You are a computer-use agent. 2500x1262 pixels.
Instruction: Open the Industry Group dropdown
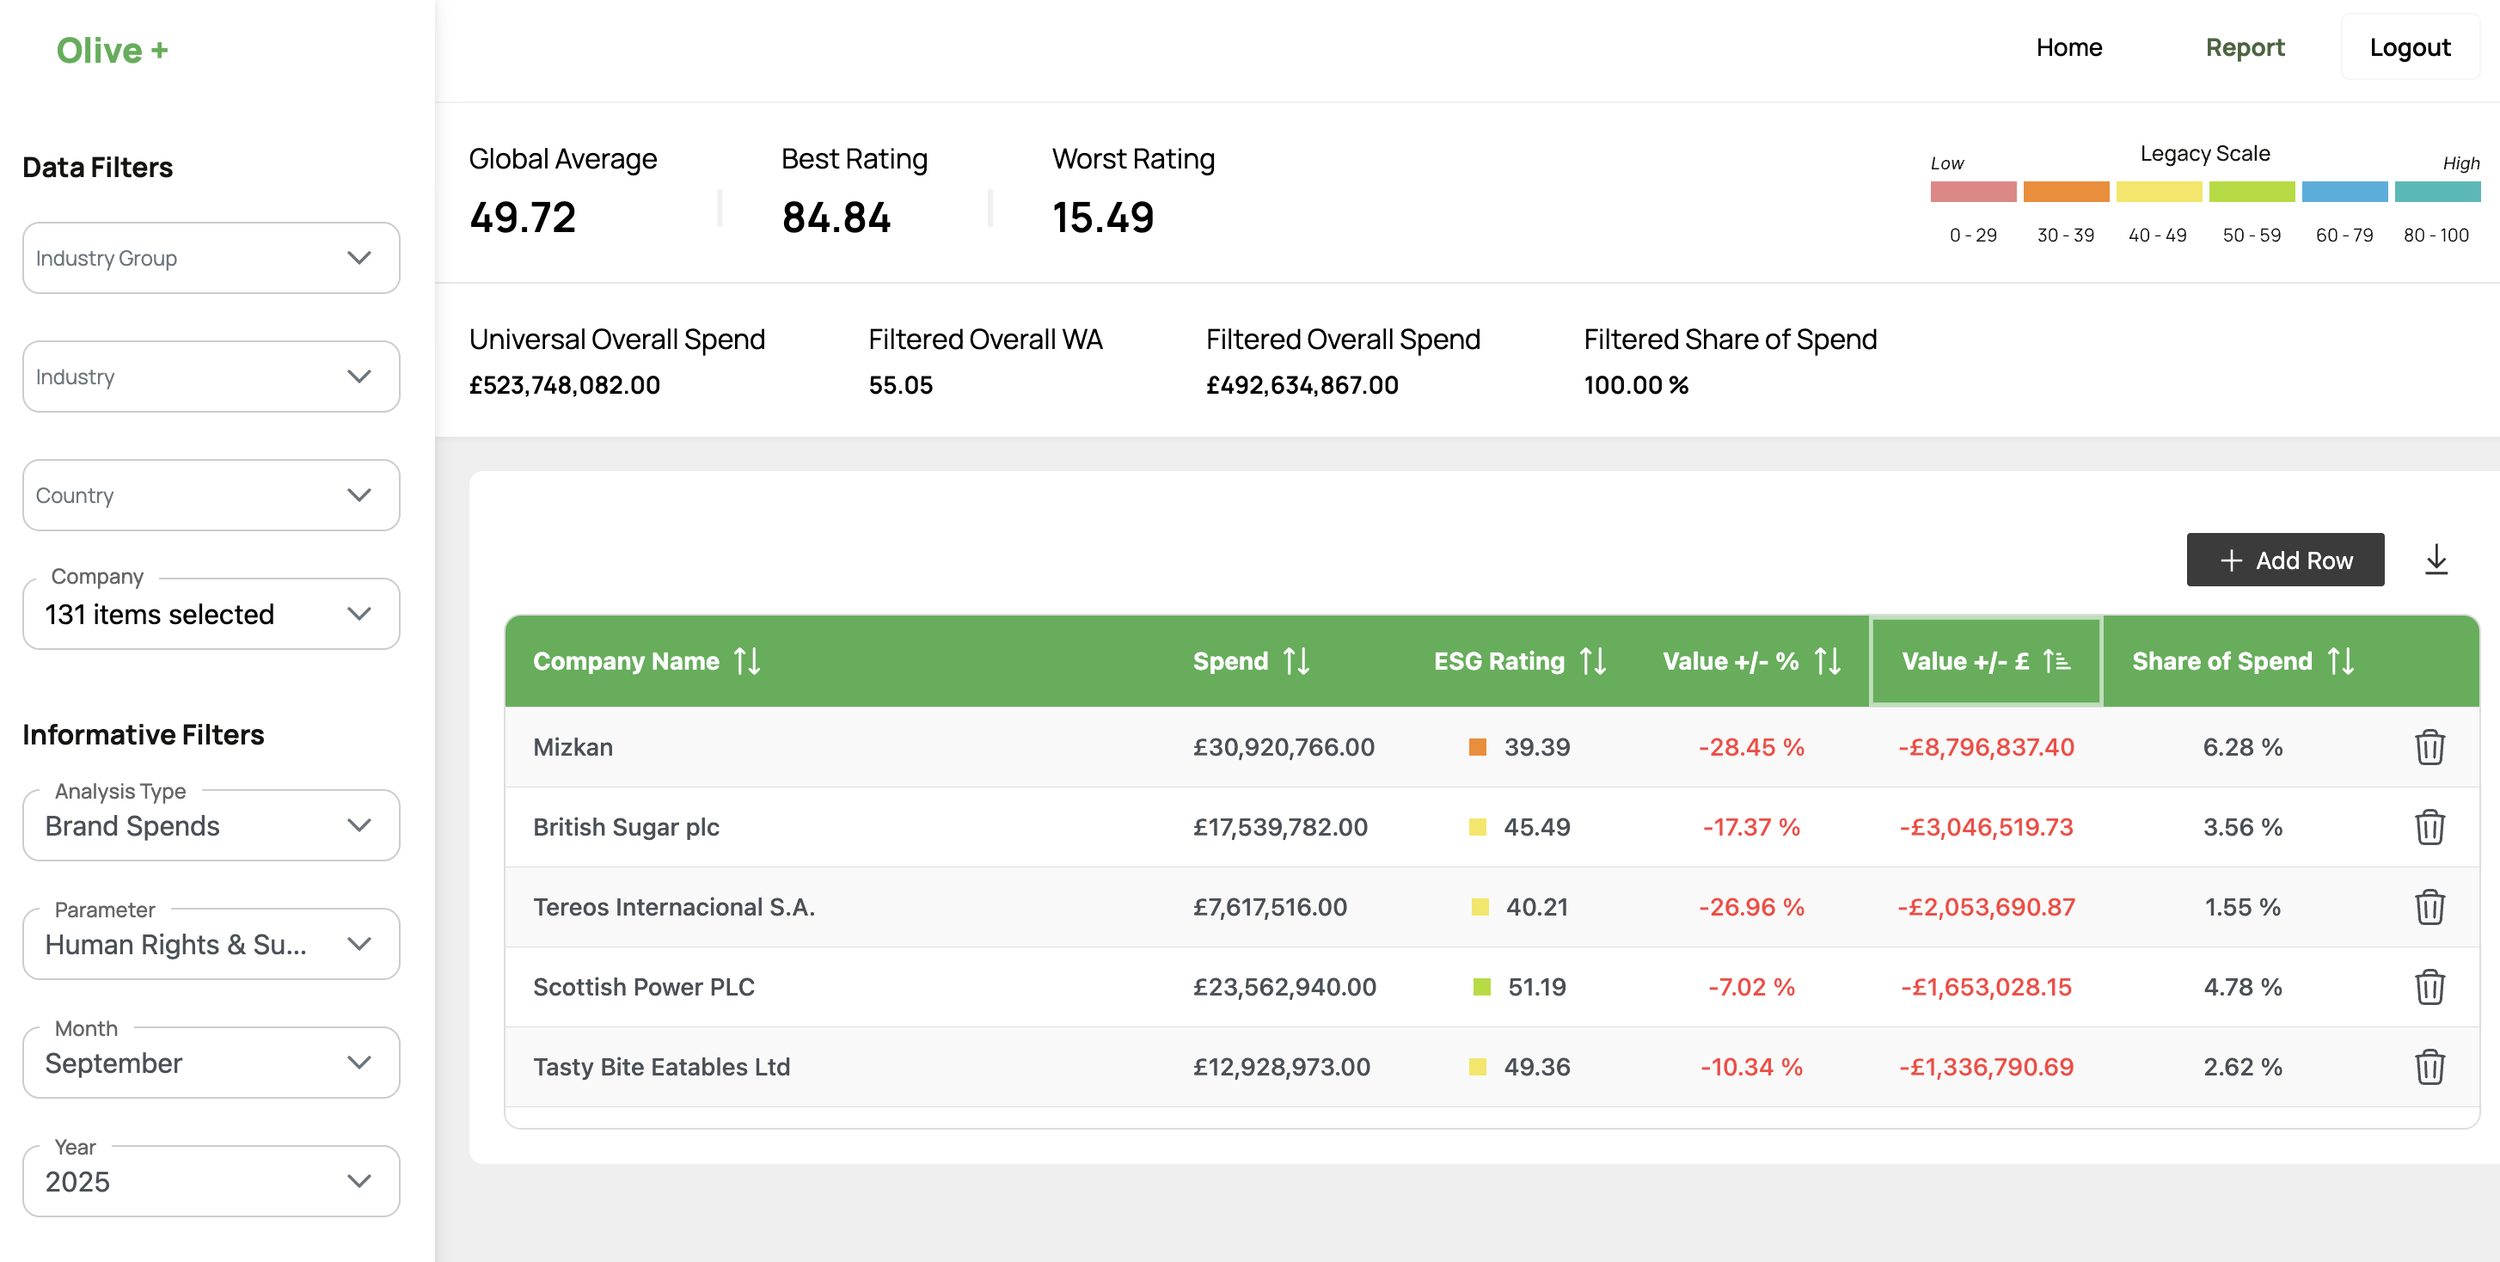click(211, 258)
